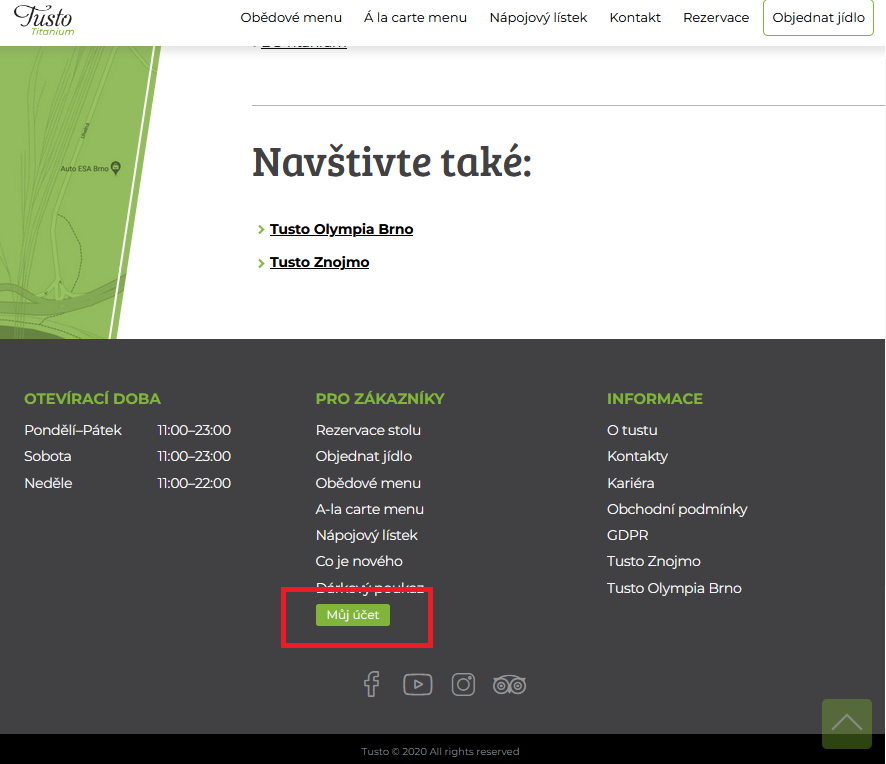This screenshot has height=764, width=886.
Task: Open the Instagram social icon
Action: tap(463, 685)
